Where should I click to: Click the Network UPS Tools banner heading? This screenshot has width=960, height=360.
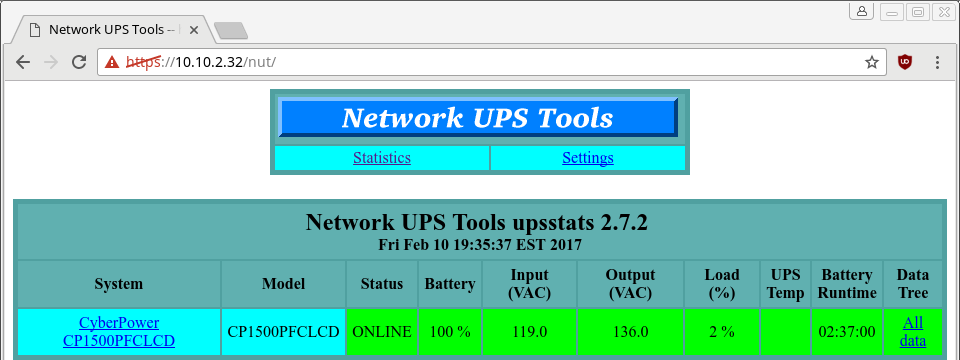[x=478, y=117]
